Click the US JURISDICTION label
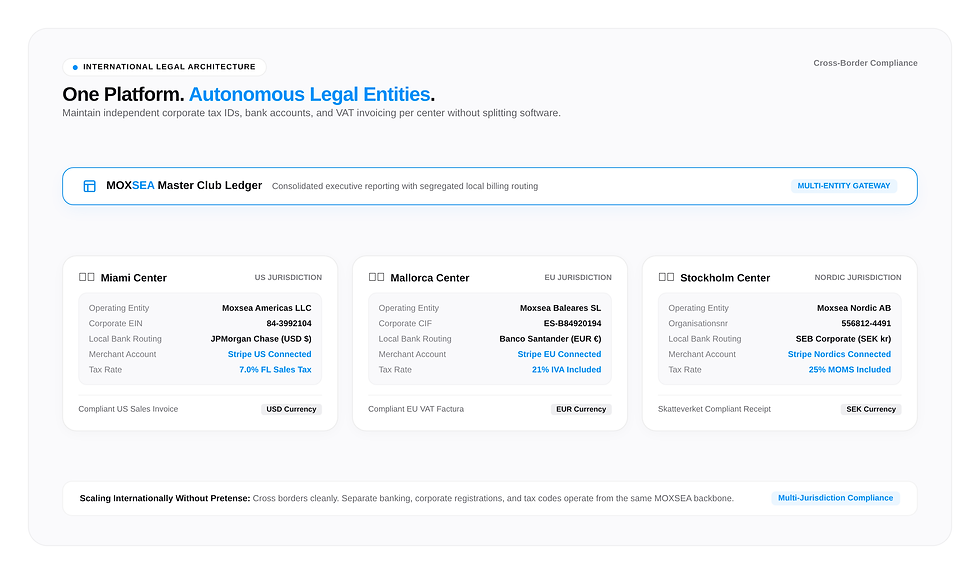 pos(288,277)
